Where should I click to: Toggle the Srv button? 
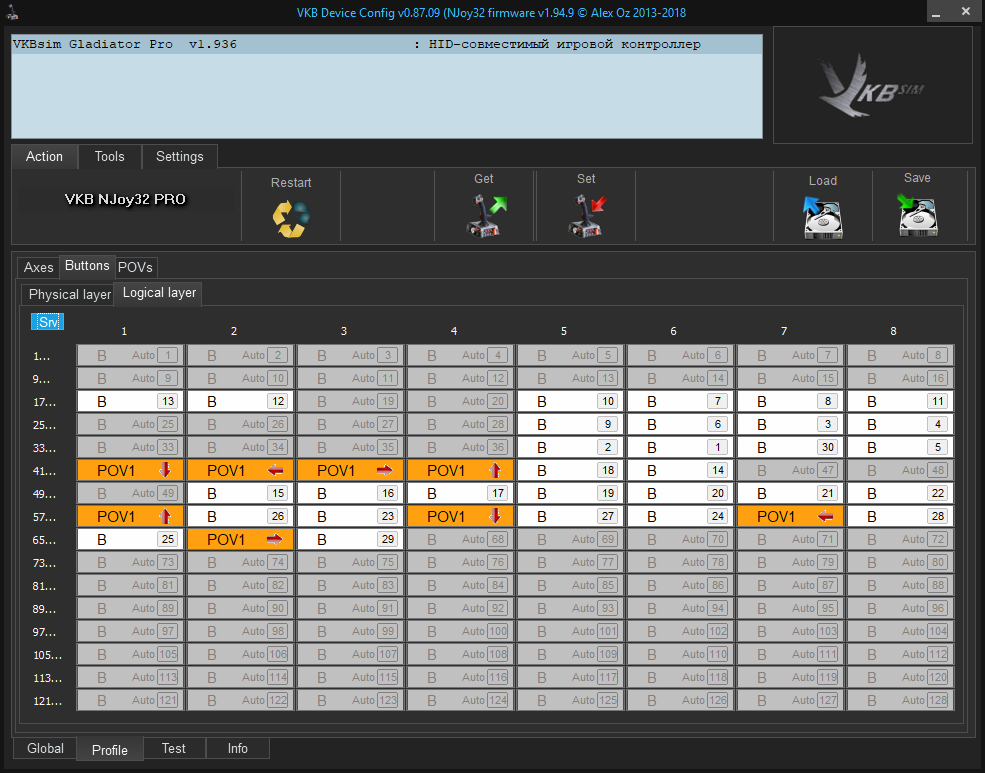tap(48, 322)
